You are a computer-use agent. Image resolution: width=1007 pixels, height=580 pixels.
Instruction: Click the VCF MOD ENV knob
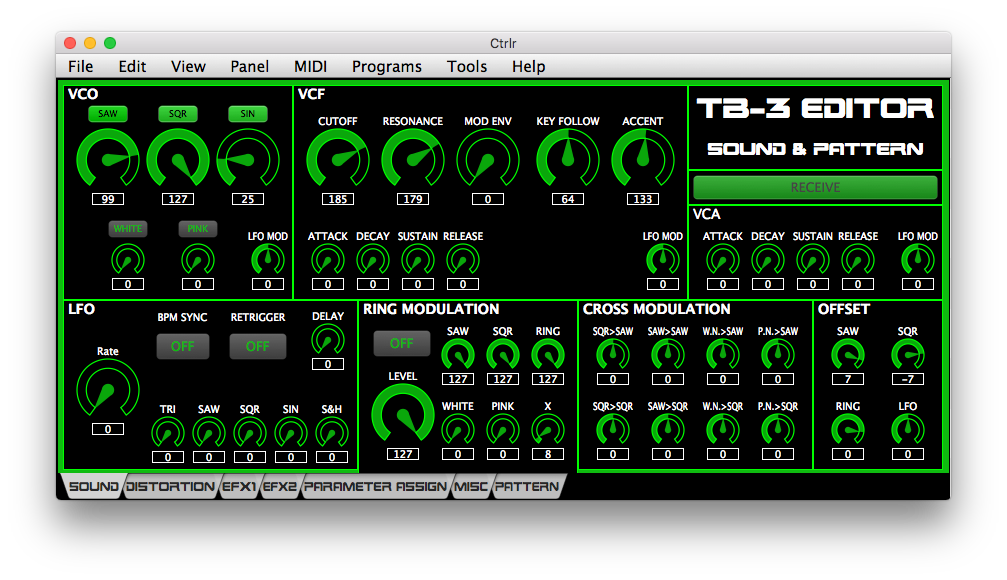point(488,160)
